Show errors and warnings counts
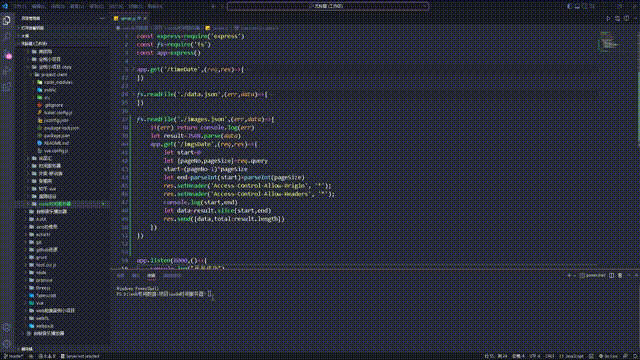This screenshot has width=640, height=360. [x=47, y=356]
